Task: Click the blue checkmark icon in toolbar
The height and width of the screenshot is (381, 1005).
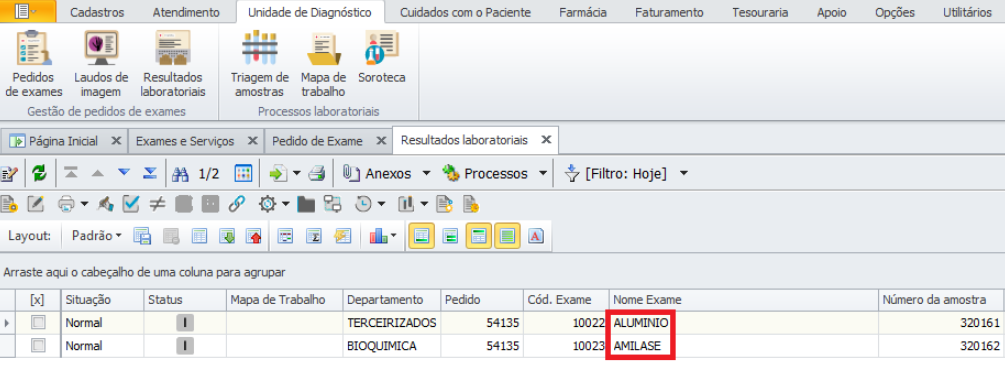Action: pyautogui.click(x=131, y=204)
